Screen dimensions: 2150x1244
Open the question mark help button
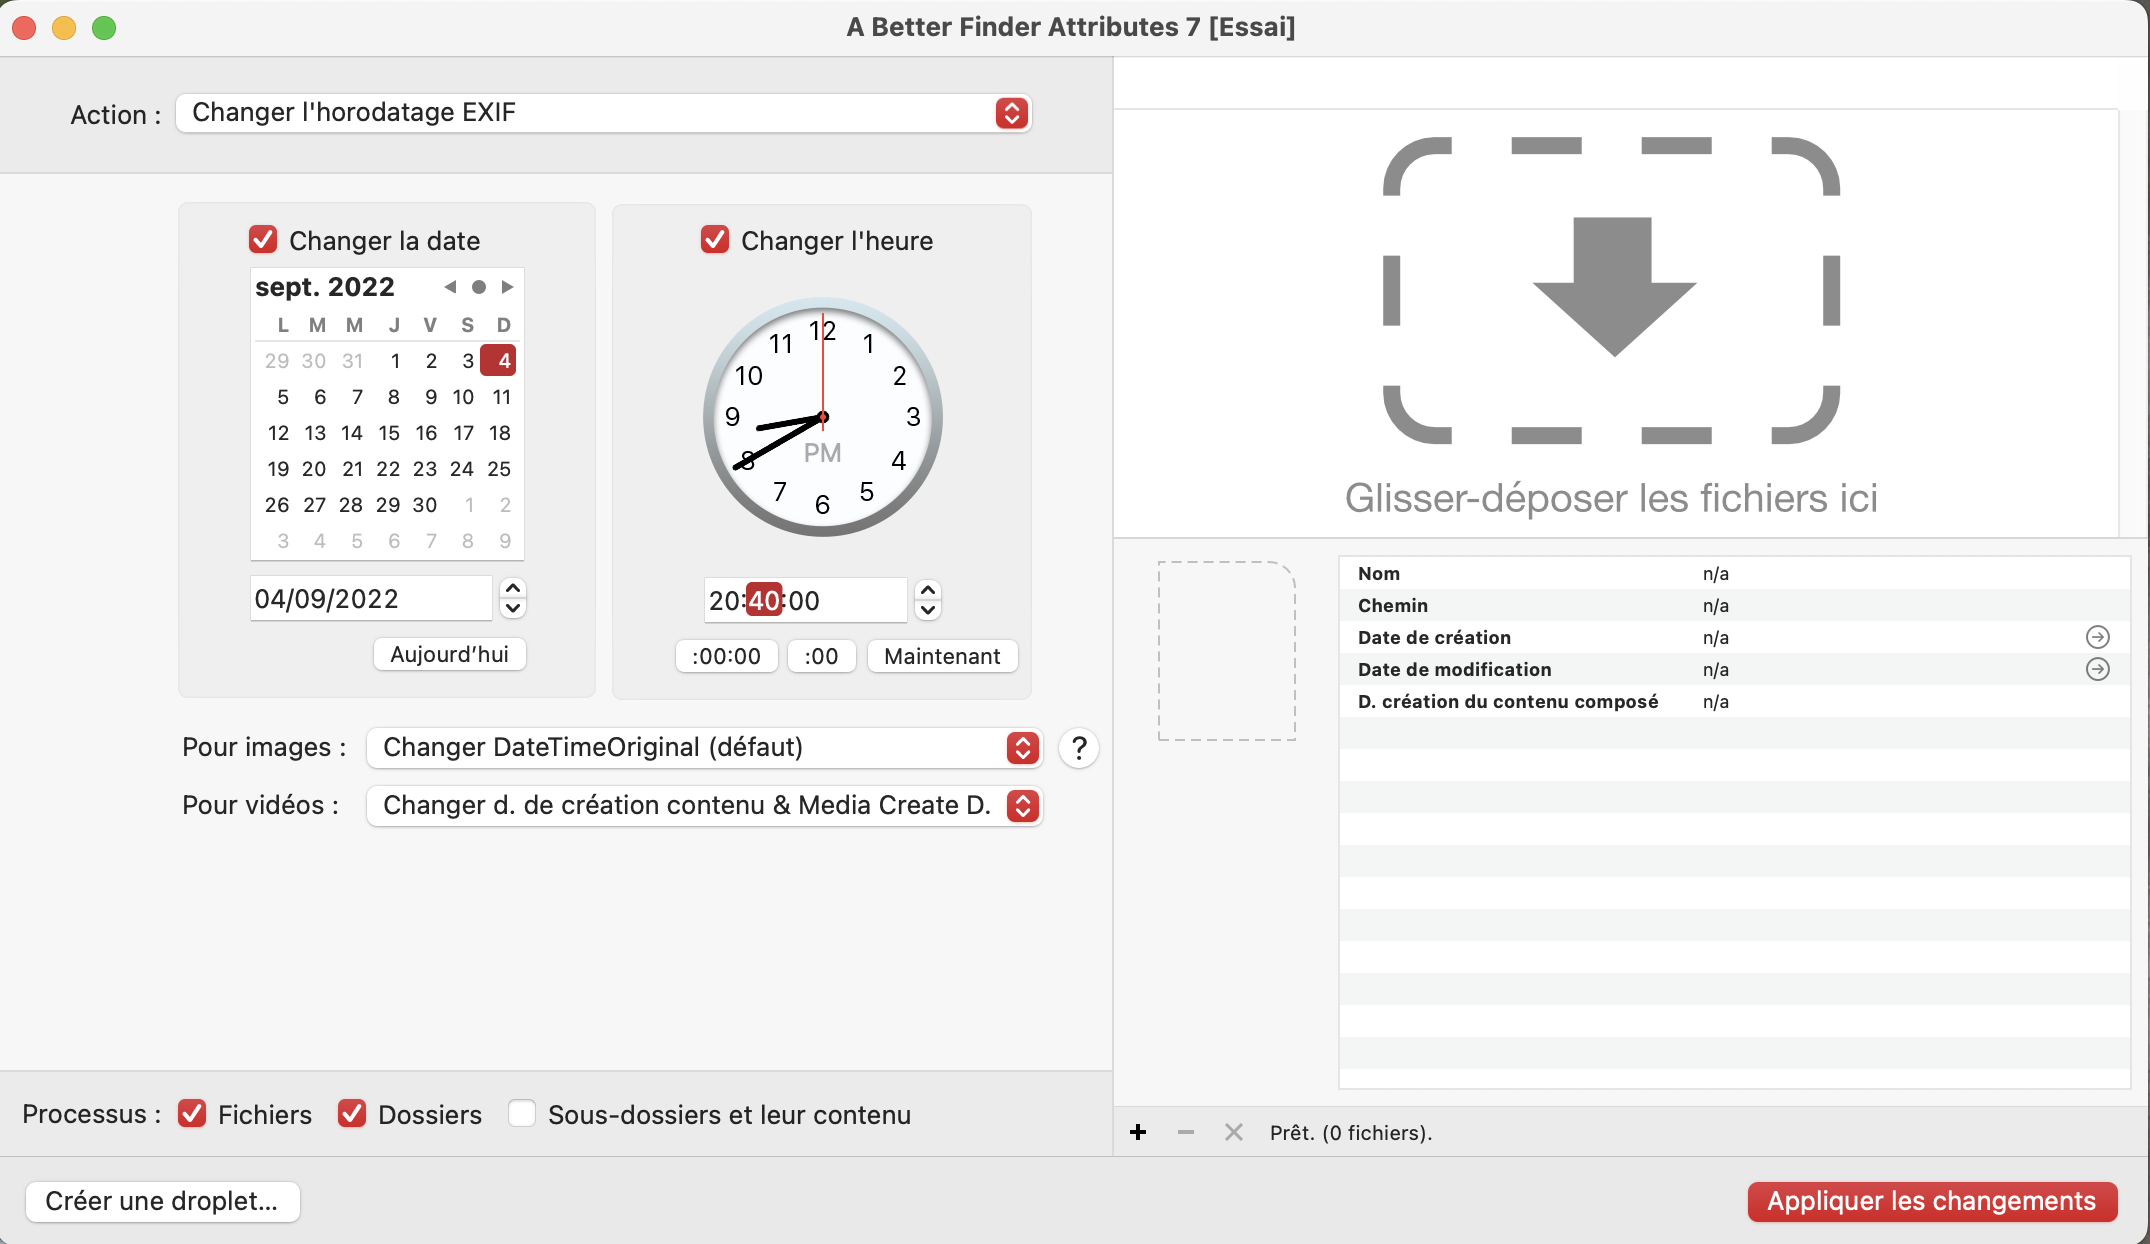[1079, 748]
